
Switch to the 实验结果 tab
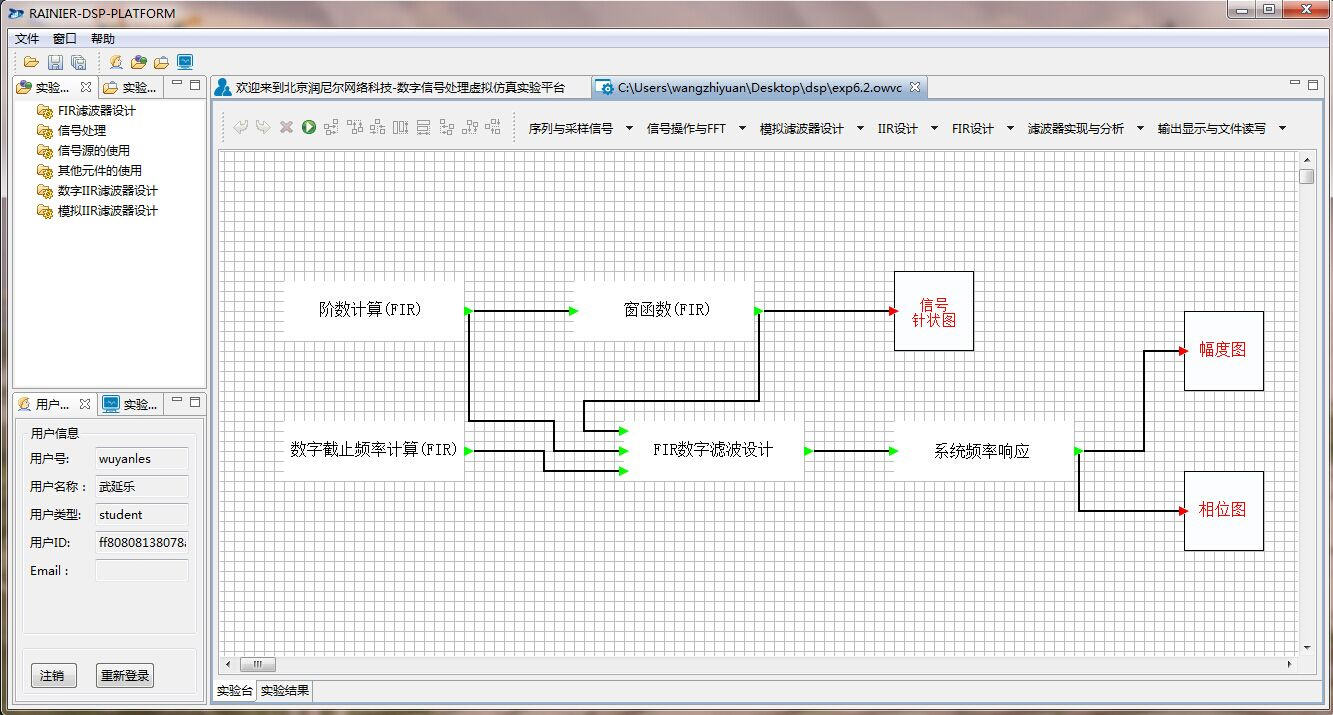click(285, 690)
